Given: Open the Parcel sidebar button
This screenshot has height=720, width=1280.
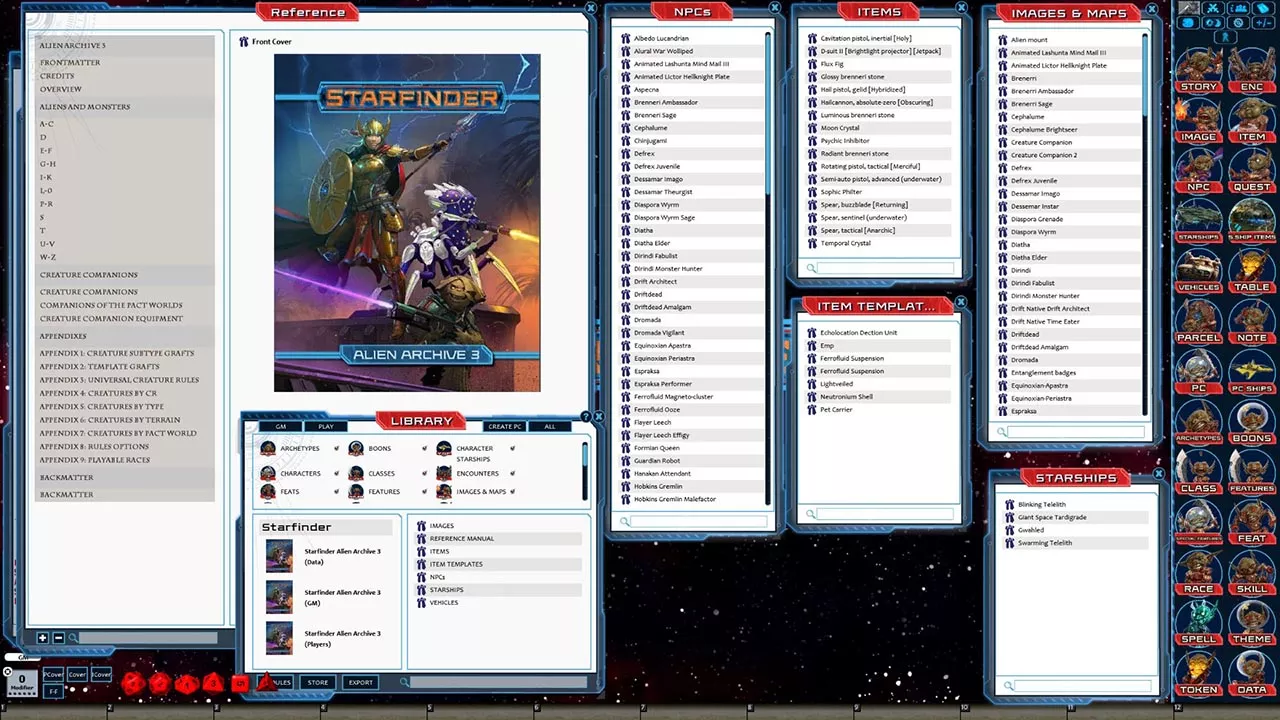Looking at the screenshot, I should (x=1199, y=321).
